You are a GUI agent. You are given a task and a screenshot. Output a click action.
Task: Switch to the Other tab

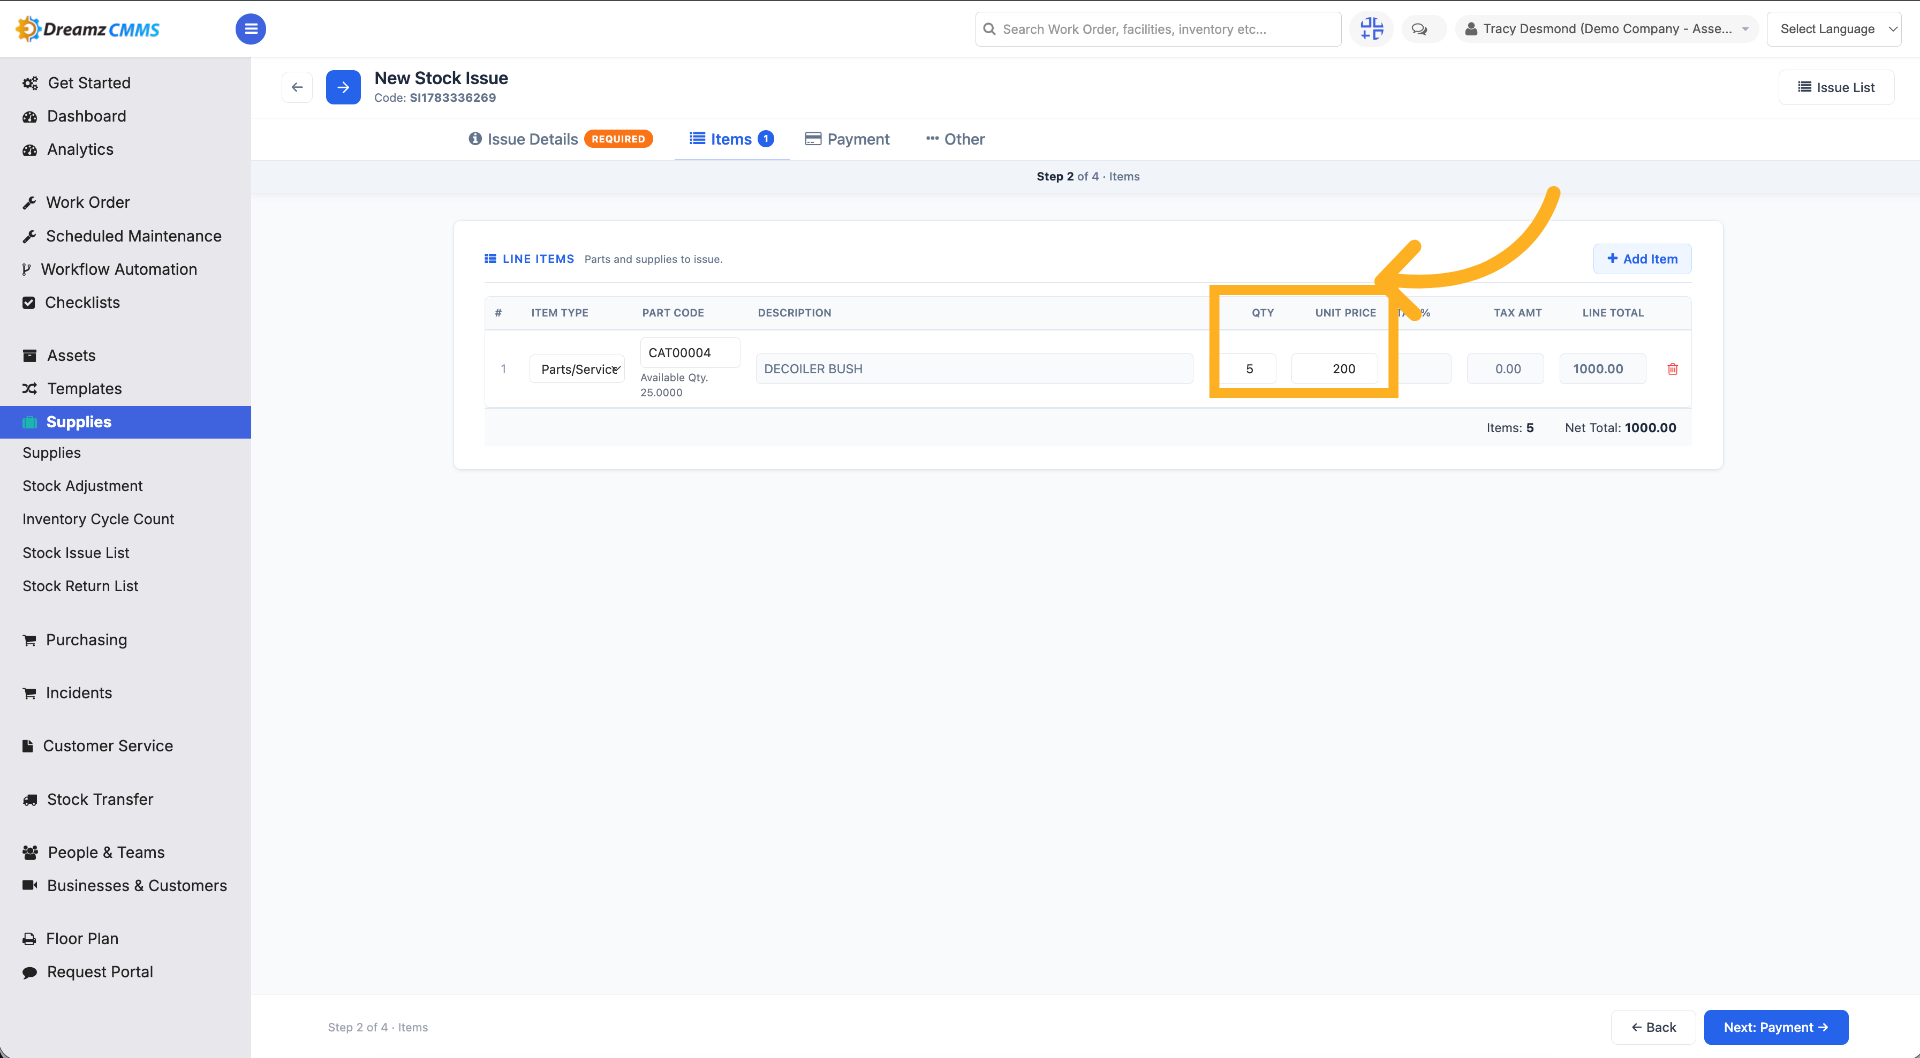tap(955, 139)
